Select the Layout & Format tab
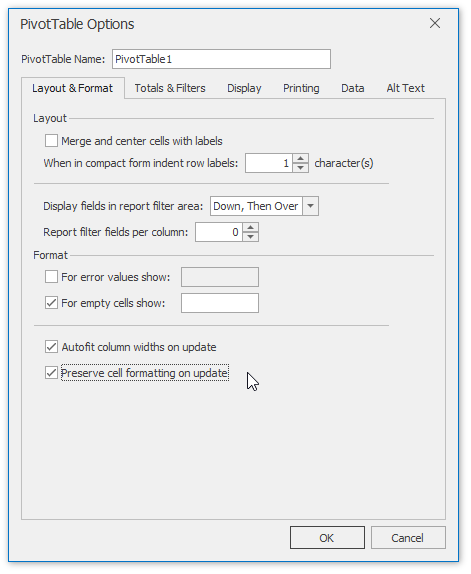Image resolution: width=471 pixels, height=574 pixels. click(72, 88)
